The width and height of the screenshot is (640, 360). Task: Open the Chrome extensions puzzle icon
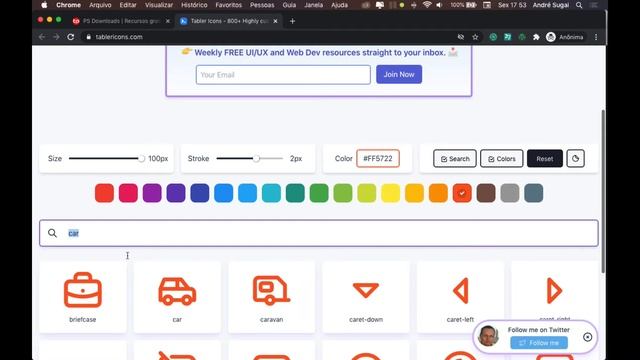536,37
